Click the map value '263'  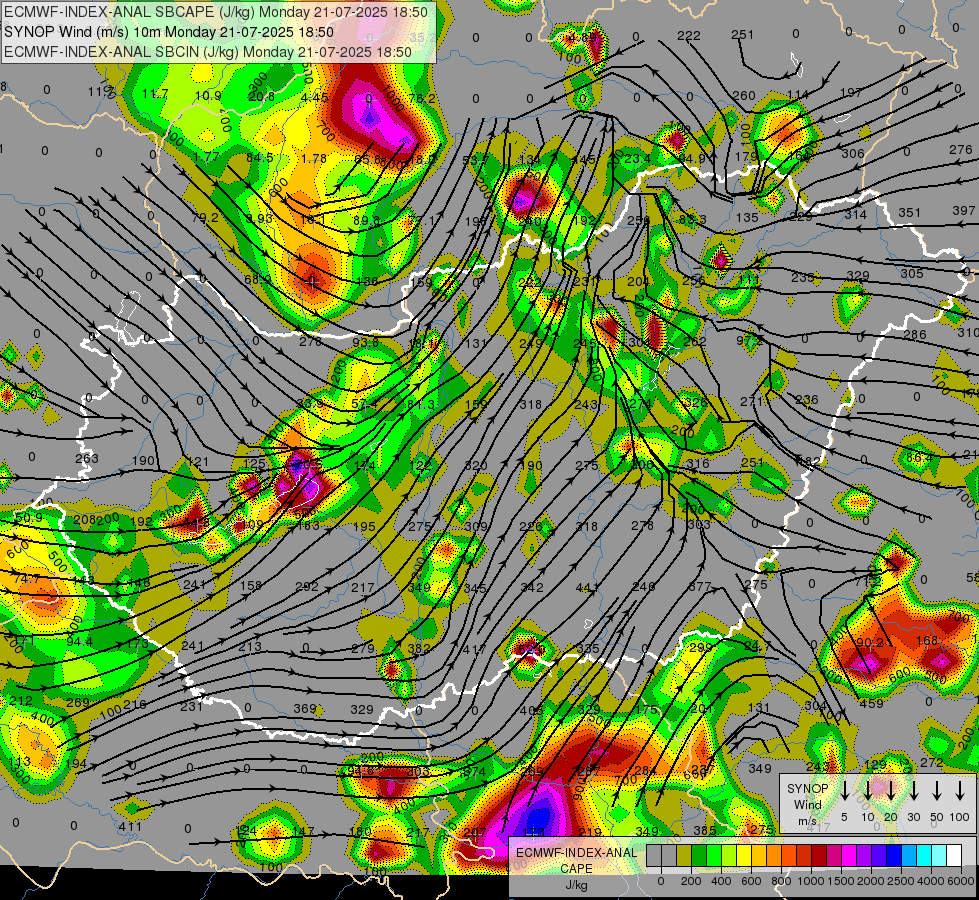click(87, 458)
